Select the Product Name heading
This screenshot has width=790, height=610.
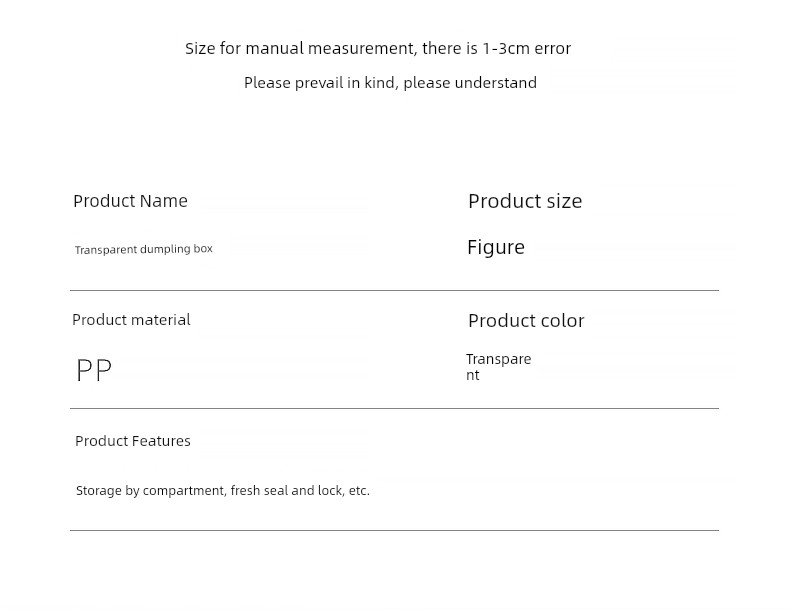[x=130, y=201]
